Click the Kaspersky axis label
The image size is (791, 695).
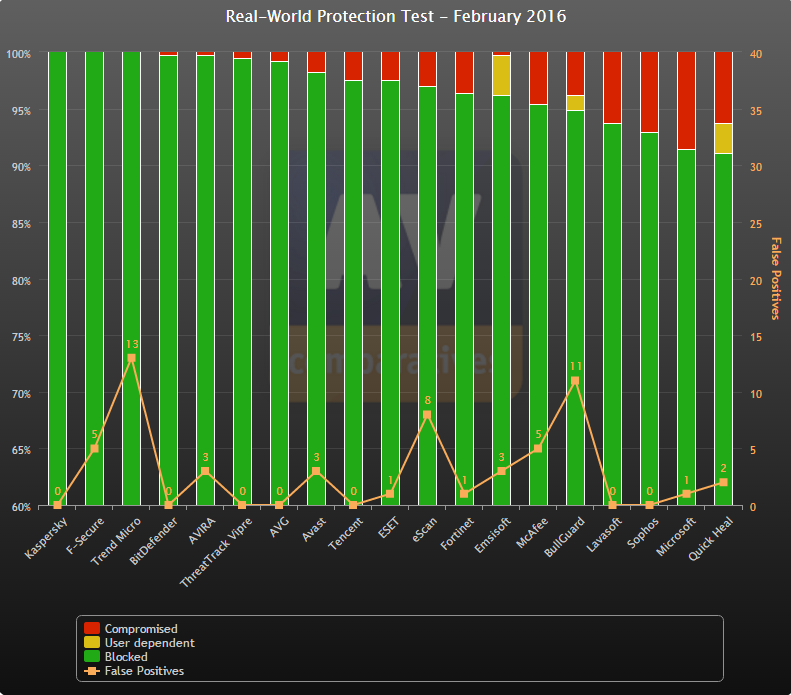[x=46, y=538]
